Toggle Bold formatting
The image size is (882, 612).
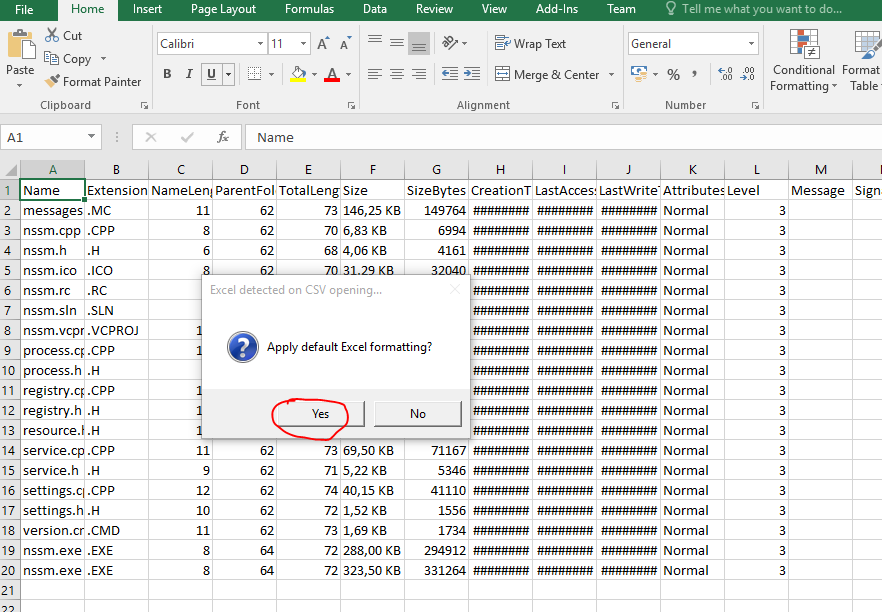point(167,74)
